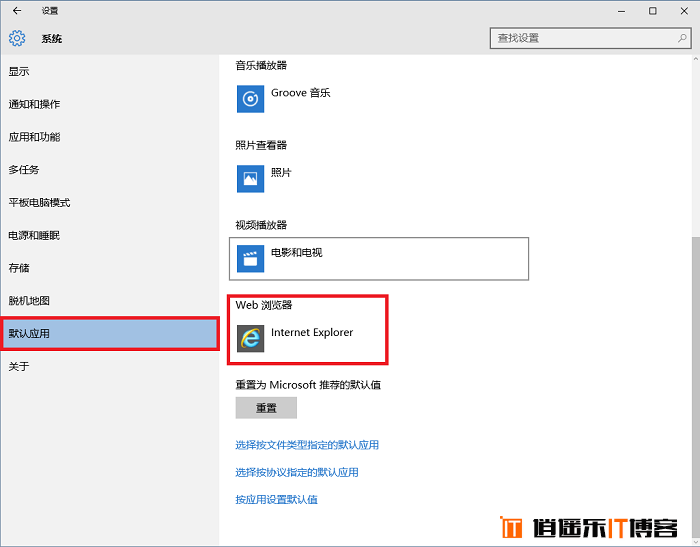
Task: Click the 系统 header title
Action: point(52,39)
